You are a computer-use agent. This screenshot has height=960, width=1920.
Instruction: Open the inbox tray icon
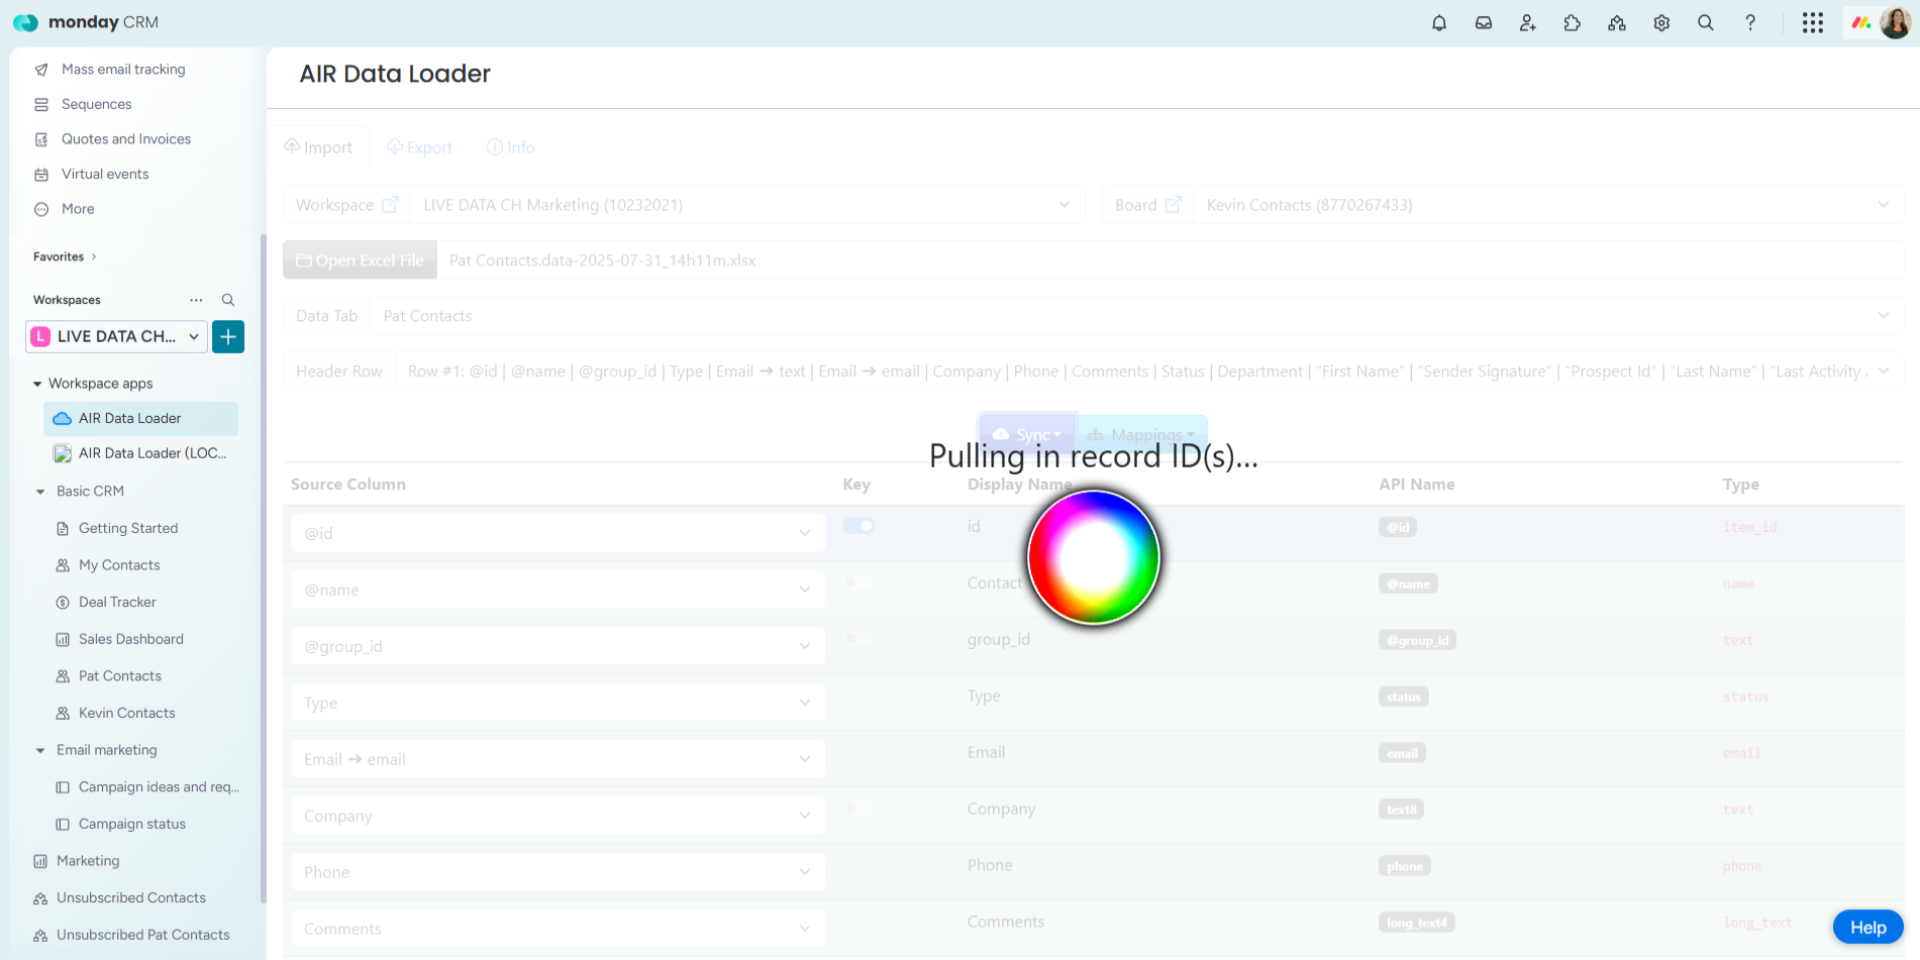1483,23
